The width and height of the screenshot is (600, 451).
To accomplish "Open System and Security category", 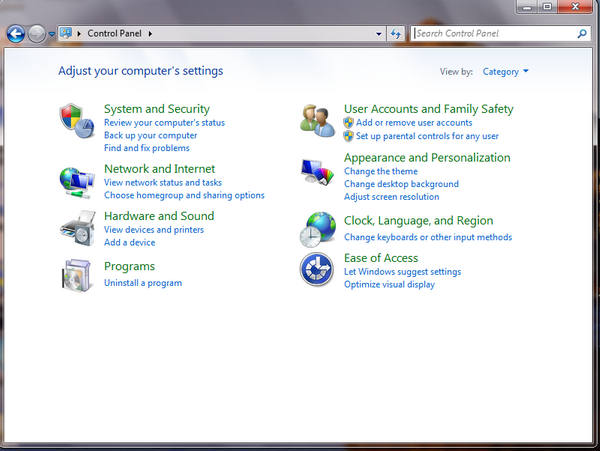I will 157,109.
